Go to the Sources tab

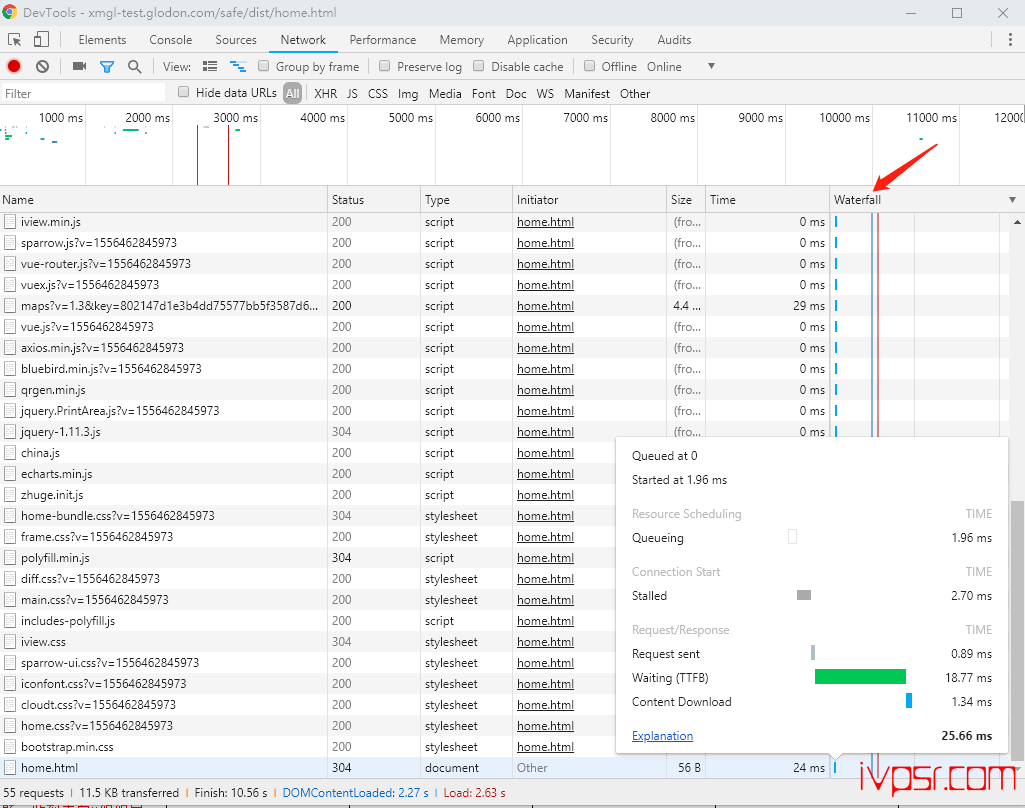pyautogui.click(x=236, y=40)
